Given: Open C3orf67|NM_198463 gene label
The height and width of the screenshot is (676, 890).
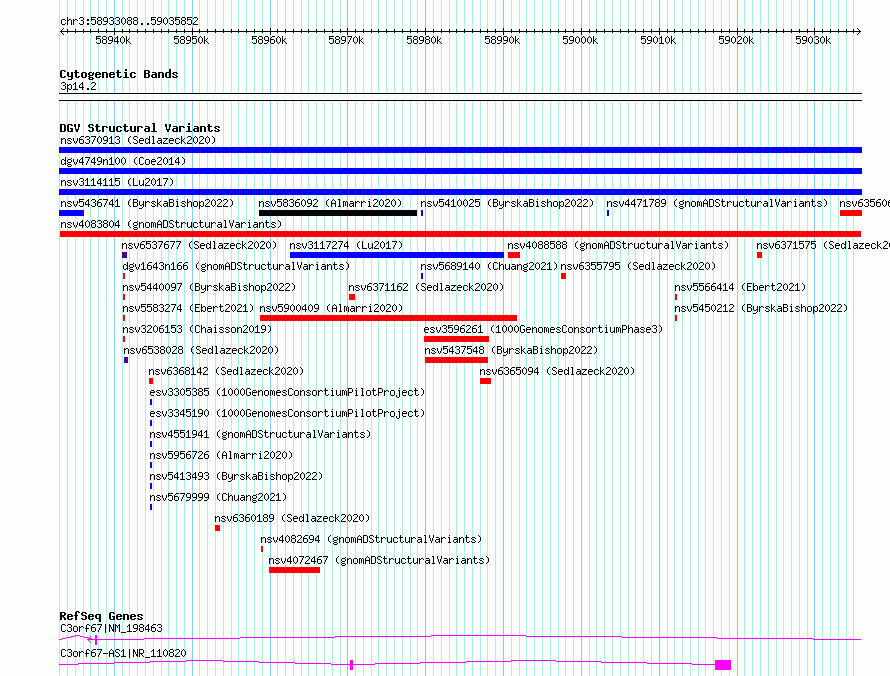Looking at the screenshot, I should [x=111, y=628].
